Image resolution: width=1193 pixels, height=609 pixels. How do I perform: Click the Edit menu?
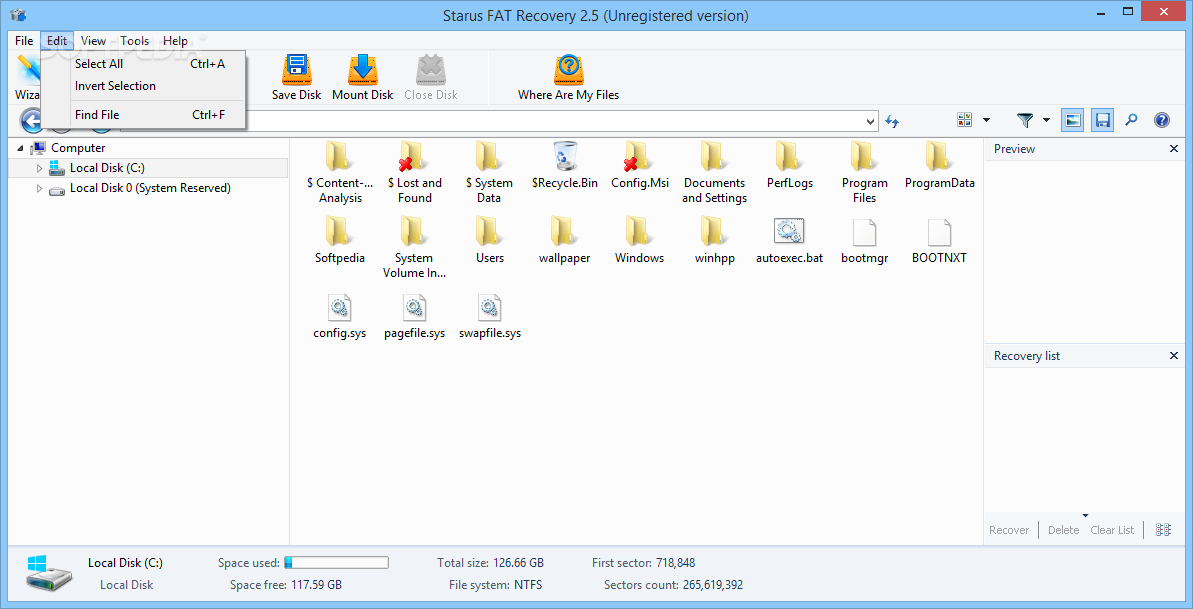click(x=57, y=40)
